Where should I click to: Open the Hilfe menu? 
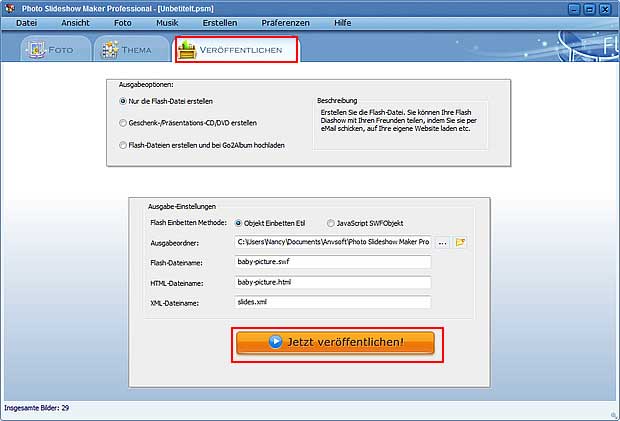342,23
